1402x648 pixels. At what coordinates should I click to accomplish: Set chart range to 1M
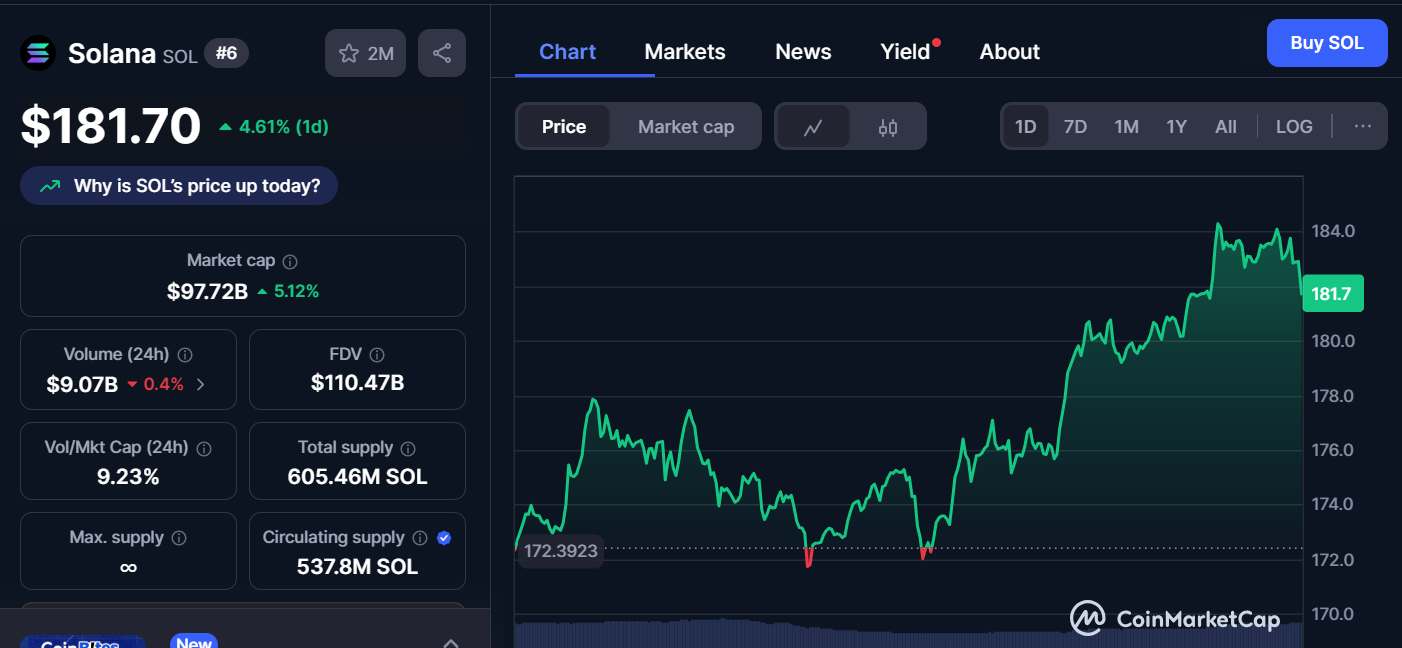tap(1126, 127)
